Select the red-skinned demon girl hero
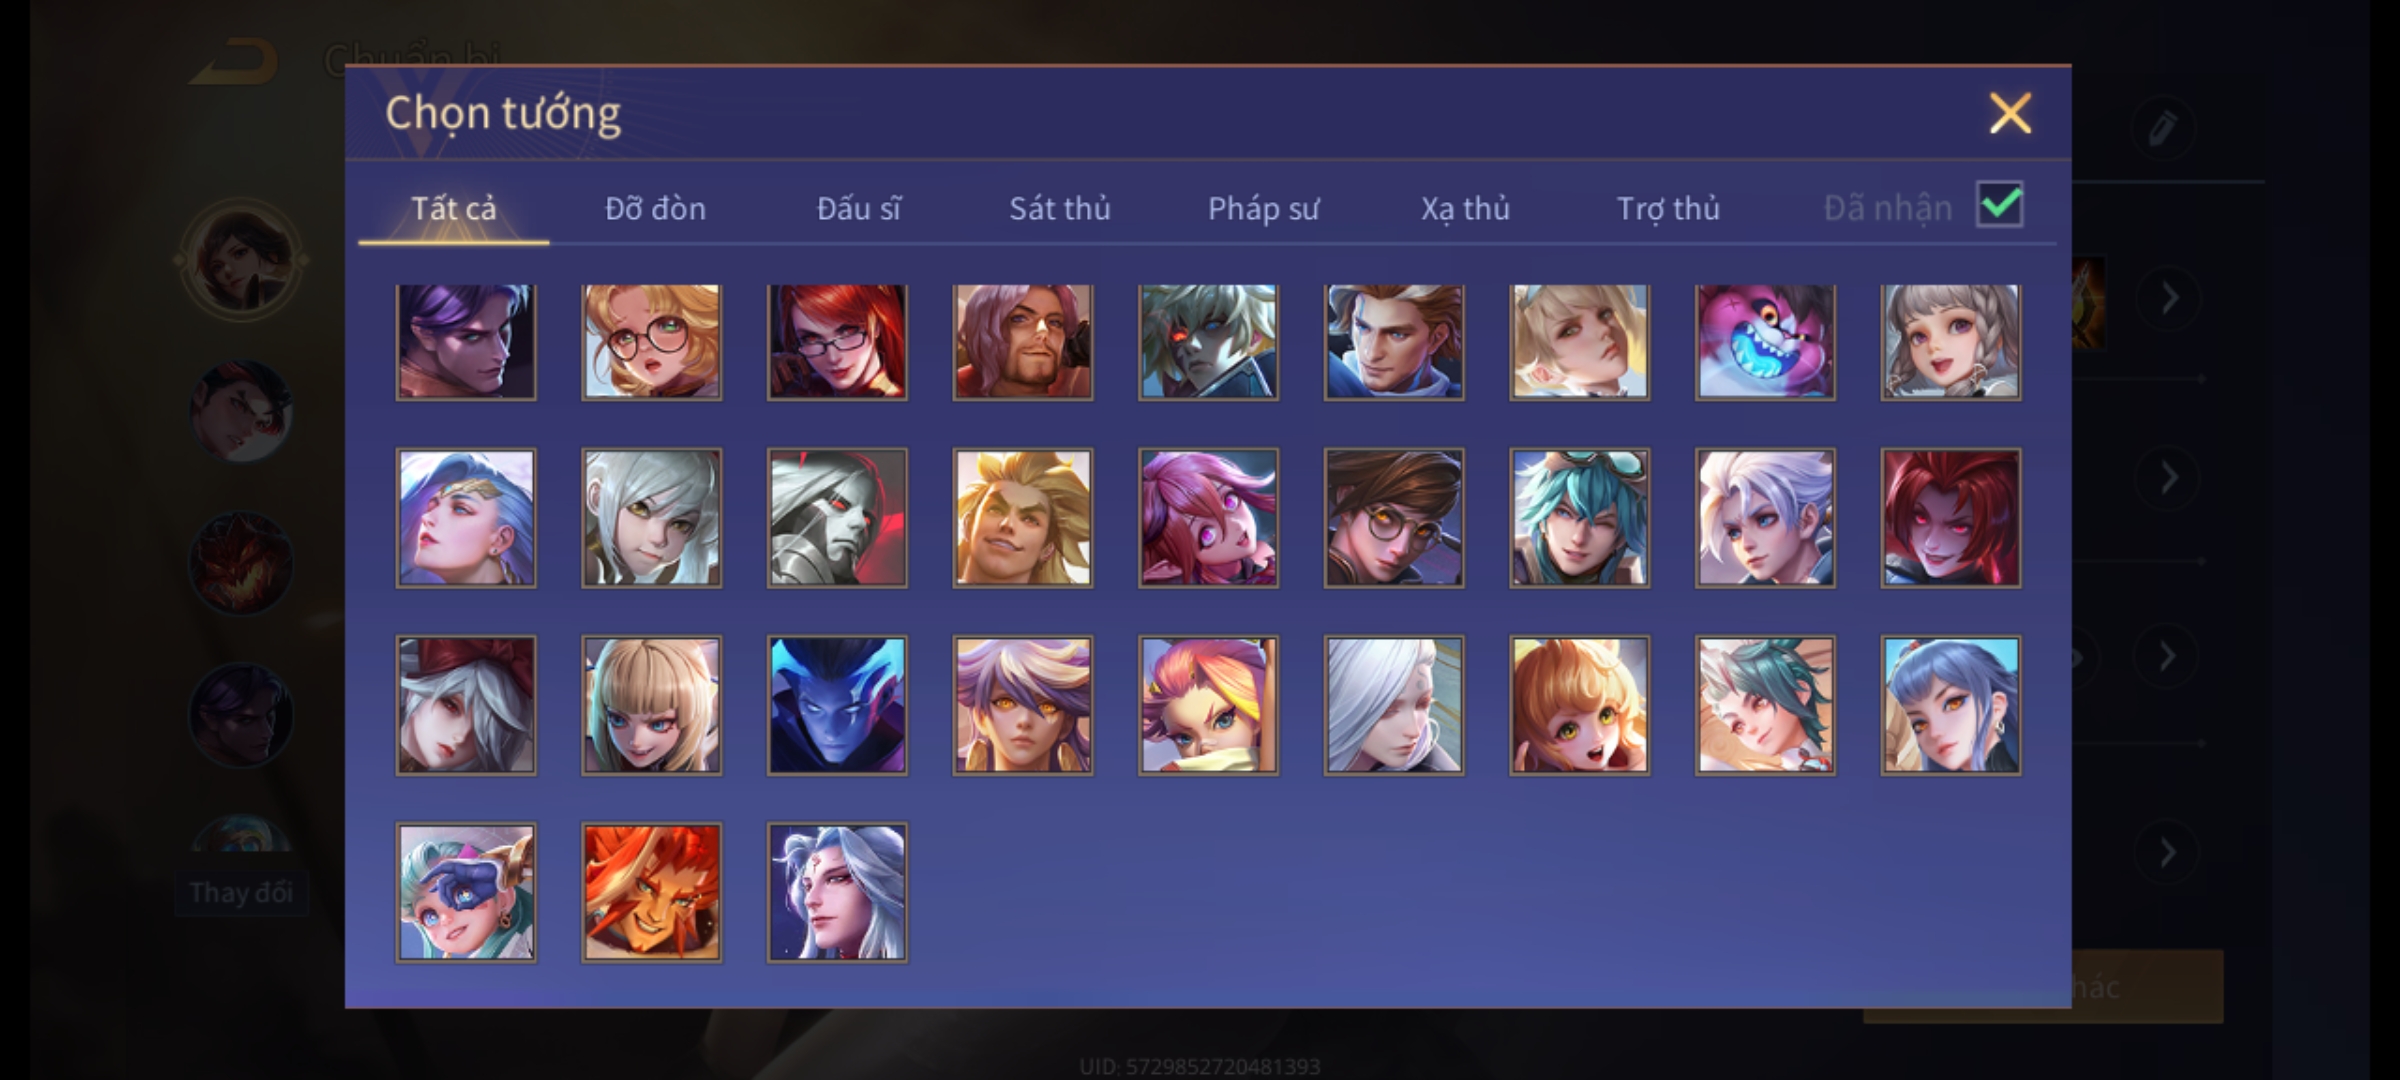Screen dimensions: 2400x1080 pos(1950,518)
